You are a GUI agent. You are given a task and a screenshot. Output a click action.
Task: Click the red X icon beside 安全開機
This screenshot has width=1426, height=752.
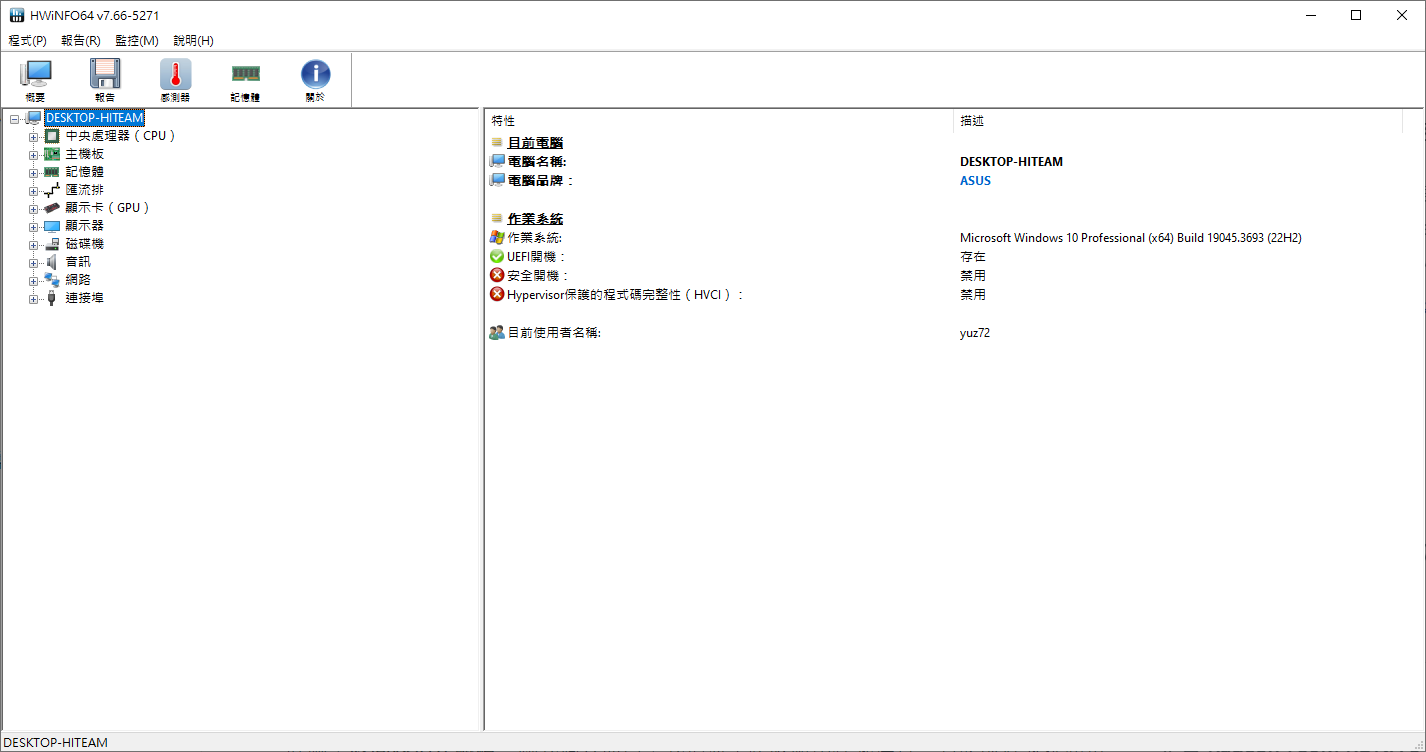pos(497,275)
